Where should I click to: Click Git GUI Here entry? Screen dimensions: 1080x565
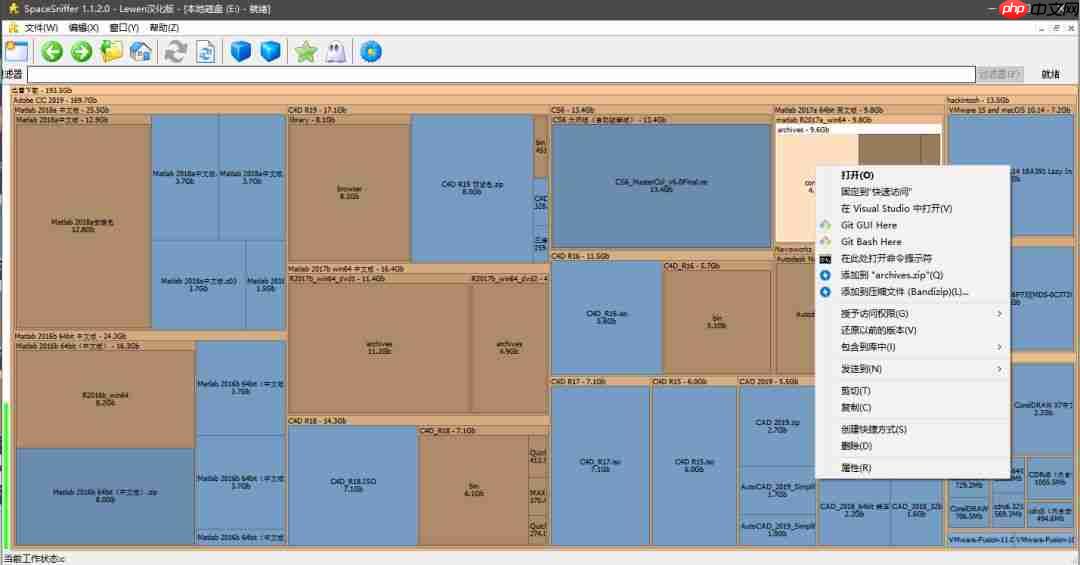tap(913, 225)
